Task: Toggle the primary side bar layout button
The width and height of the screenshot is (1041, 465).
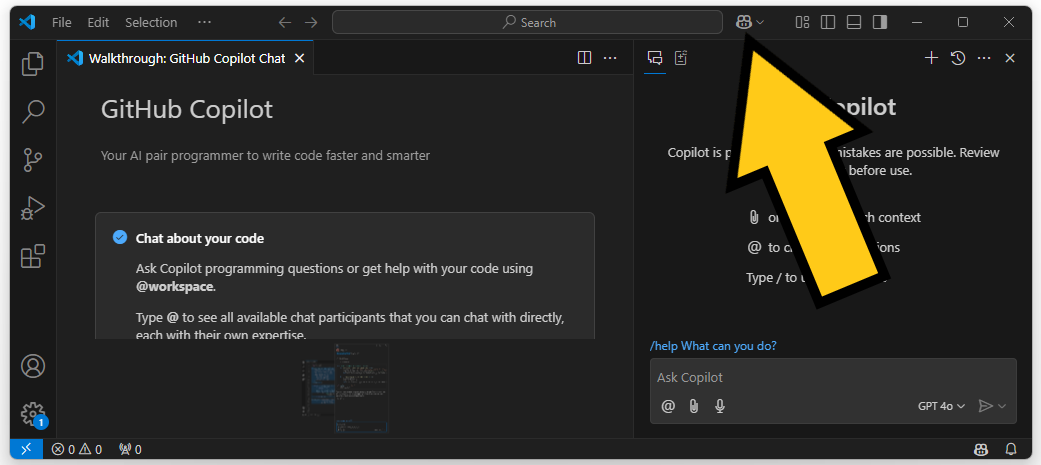Action: click(828, 22)
